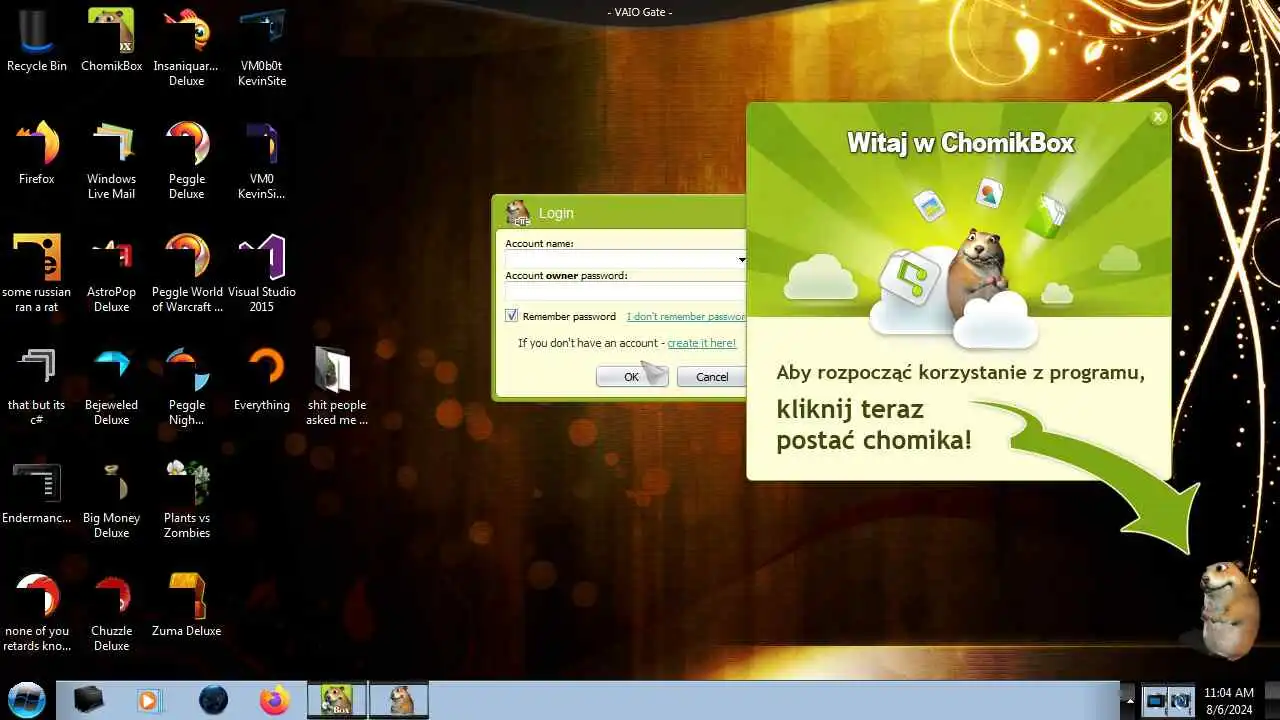
Task: Launch the Everything search shortcut
Action: coord(262,380)
